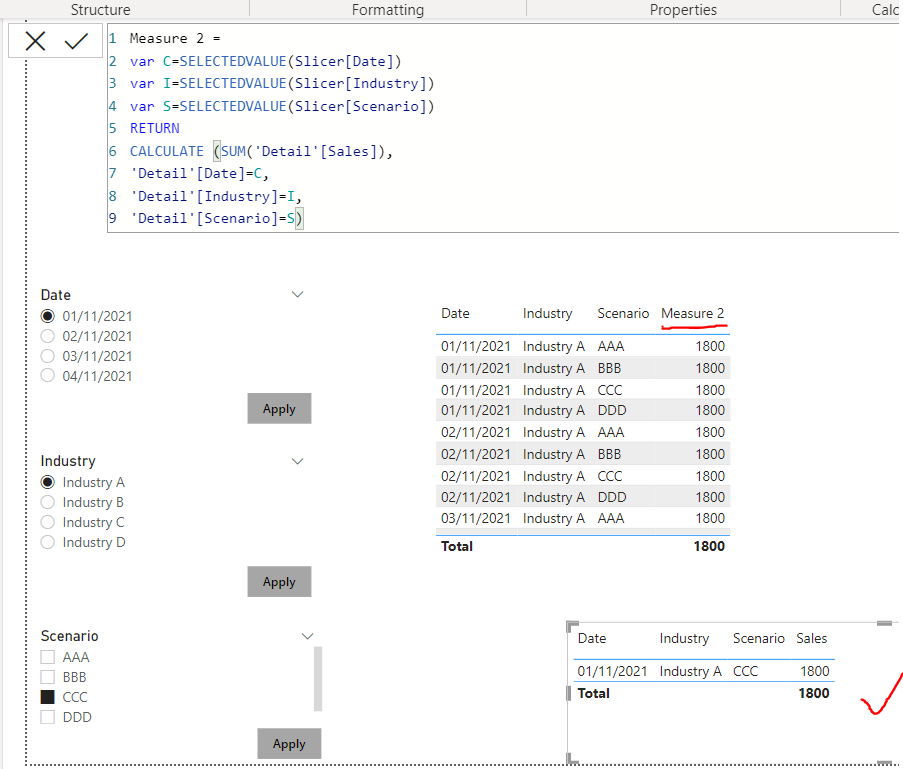Click the Scenario slicer scrollbar
Viewport: 903px width, 769px height.
point(318,679)
